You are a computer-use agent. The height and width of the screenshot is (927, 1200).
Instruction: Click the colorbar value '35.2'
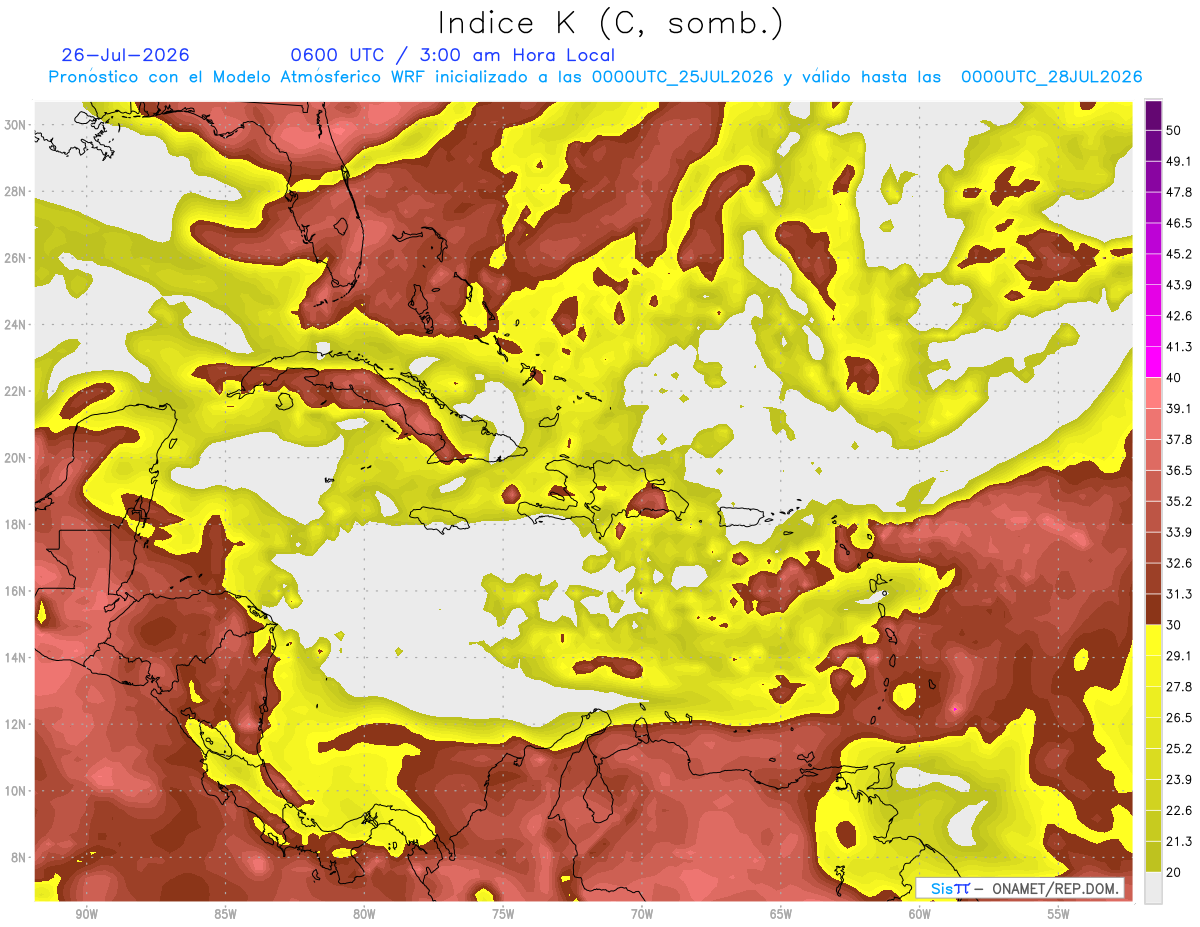[x=1179, y=501]
